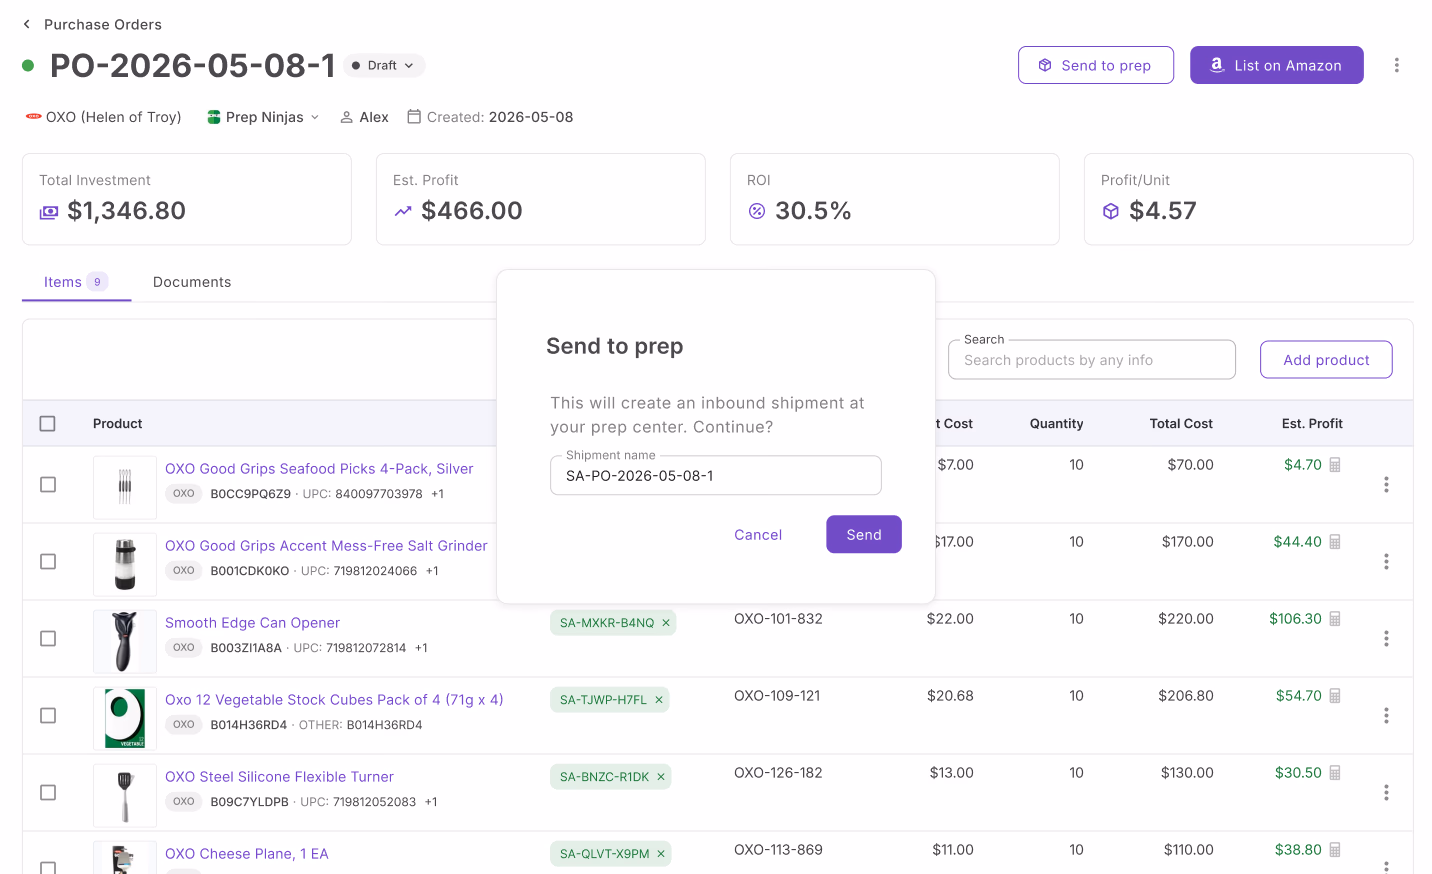Image resolution: width=1432 pixels, height=874 pixels.
Task: Open OXO Steel Silicone Flexible Turner link
Action: (x=279, y=777)
